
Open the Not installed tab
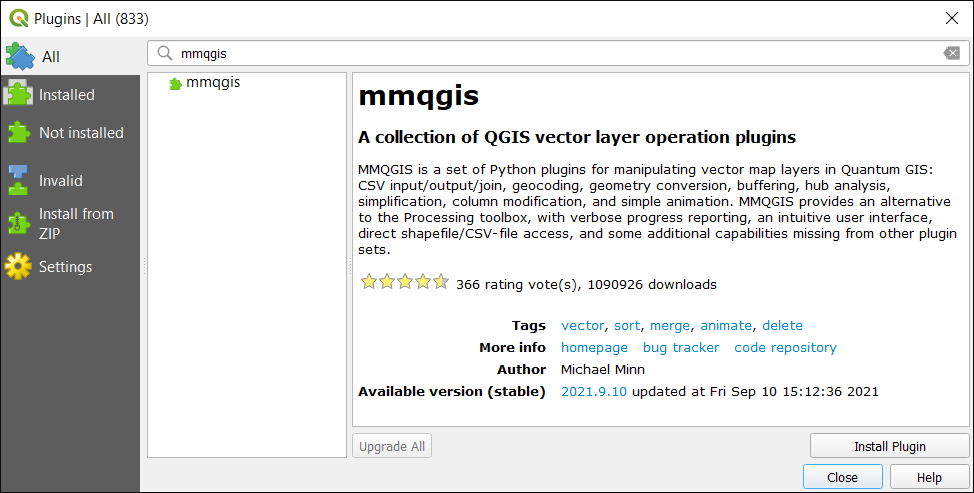coord(70,132)
